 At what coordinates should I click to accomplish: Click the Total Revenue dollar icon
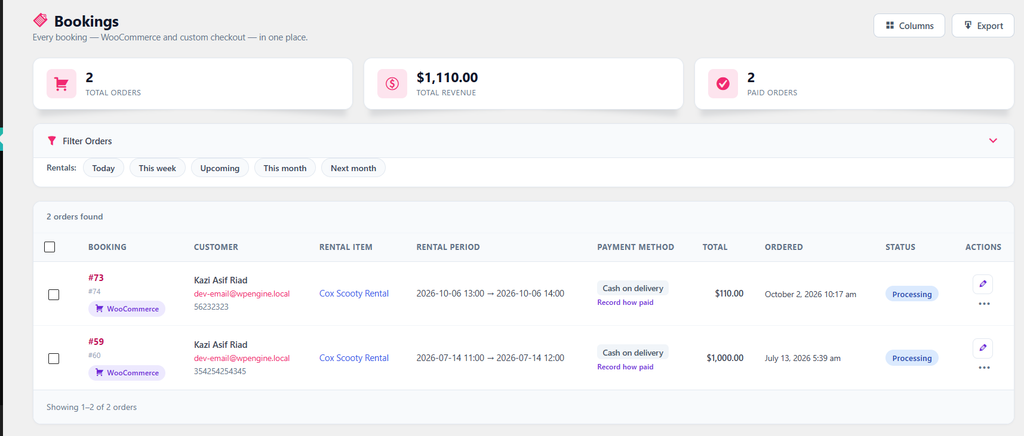(x=392, y=84)
